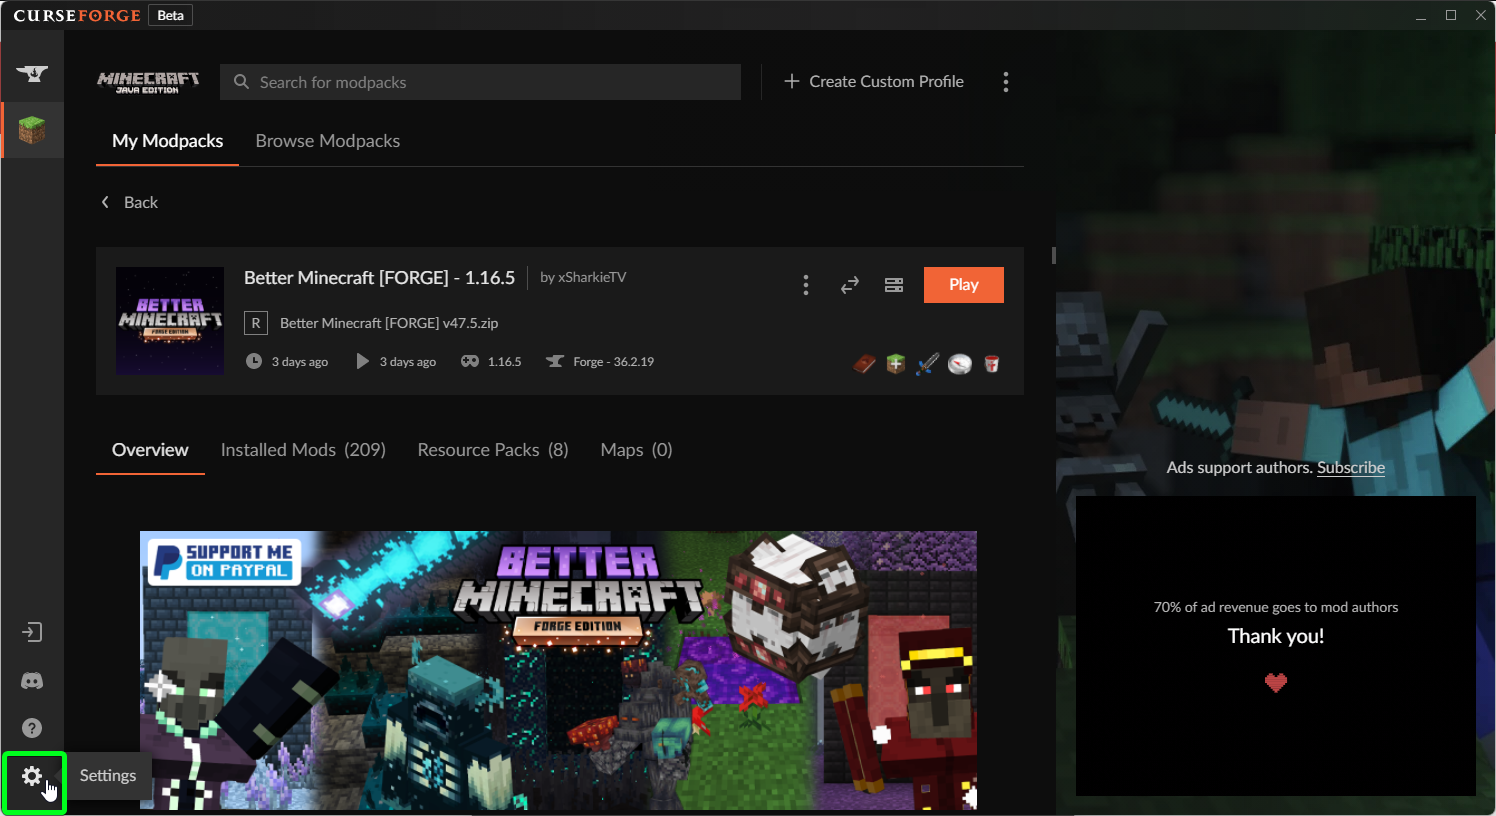Click the Support Me on PayPal badge
Image resolution: width=1496 pixels, height=816 pixels.
click(222, 560)
